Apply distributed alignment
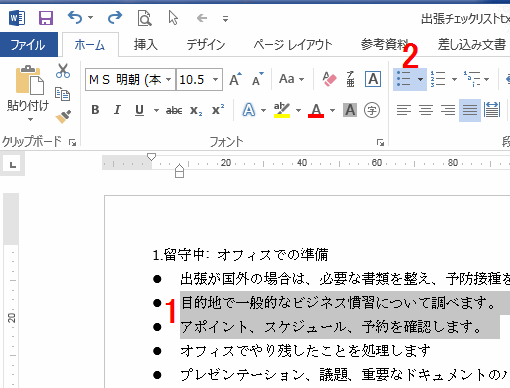 click(492, 110)
